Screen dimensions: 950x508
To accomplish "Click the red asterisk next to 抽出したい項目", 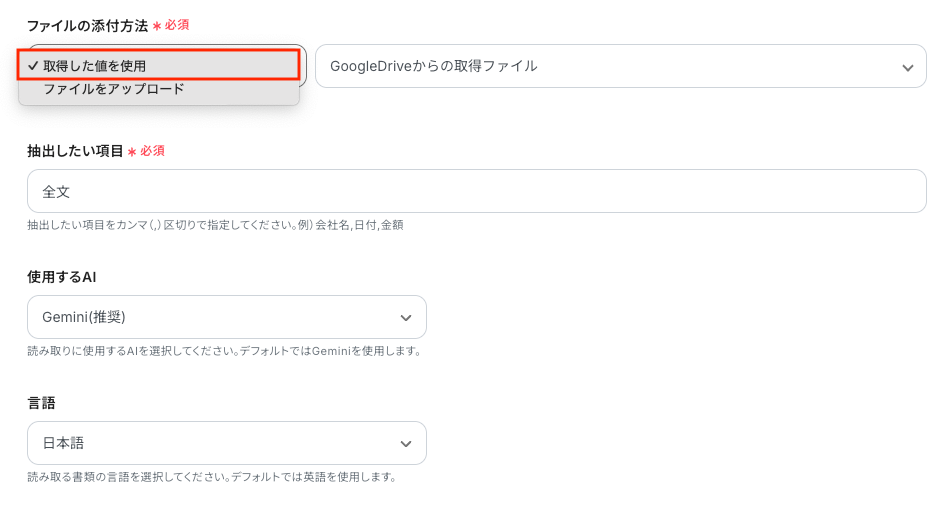I will (131, 152).
